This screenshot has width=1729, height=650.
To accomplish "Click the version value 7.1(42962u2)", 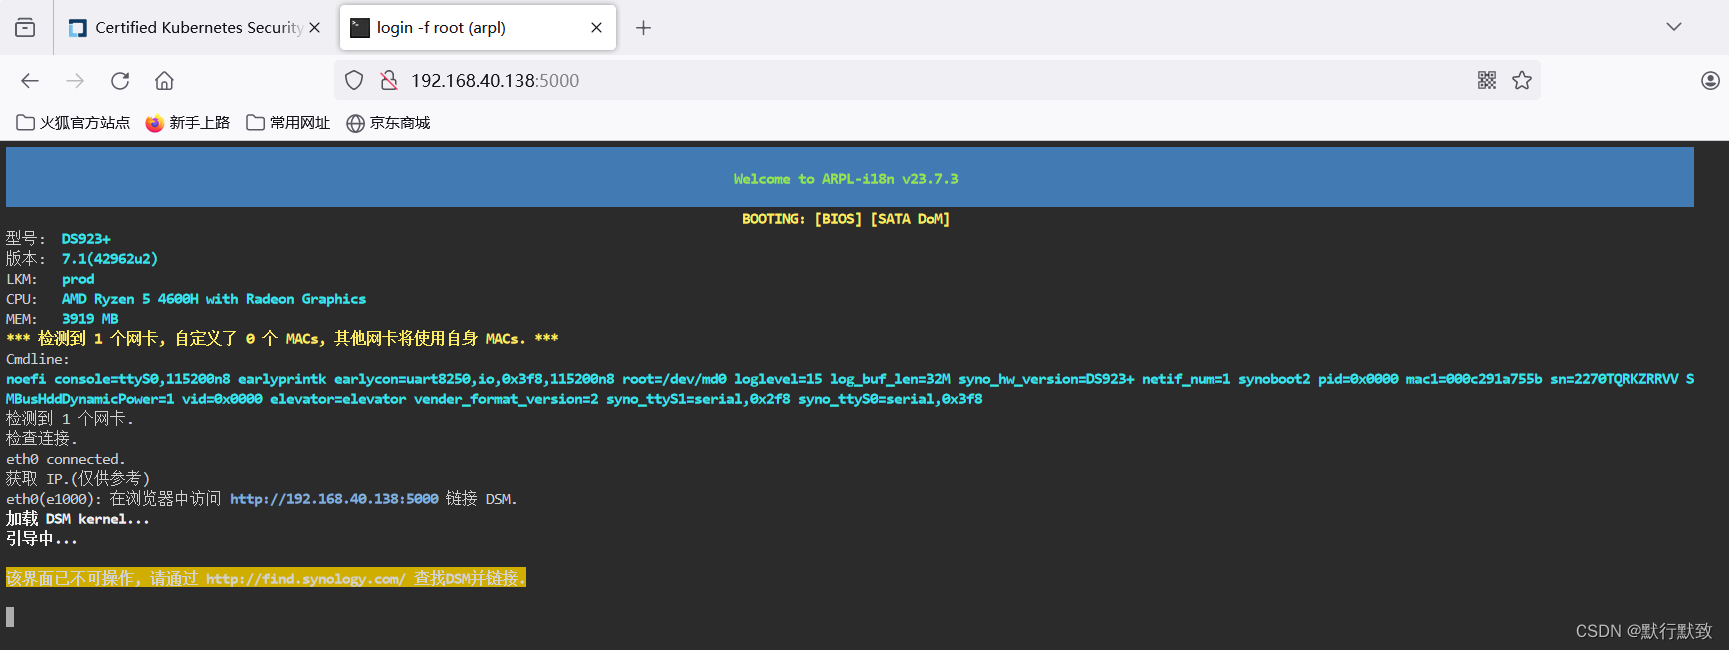I will tap(110, 259).
